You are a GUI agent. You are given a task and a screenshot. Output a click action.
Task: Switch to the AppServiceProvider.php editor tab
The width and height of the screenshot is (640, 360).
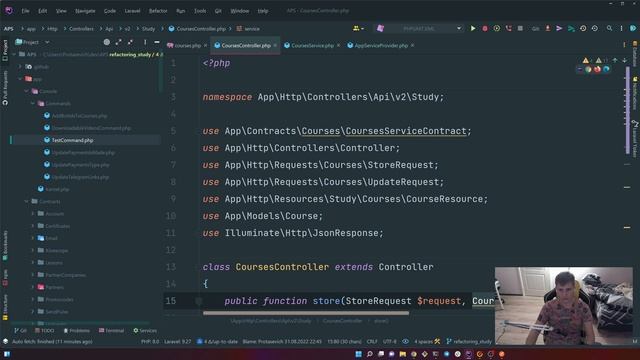[x=381, y=45]
